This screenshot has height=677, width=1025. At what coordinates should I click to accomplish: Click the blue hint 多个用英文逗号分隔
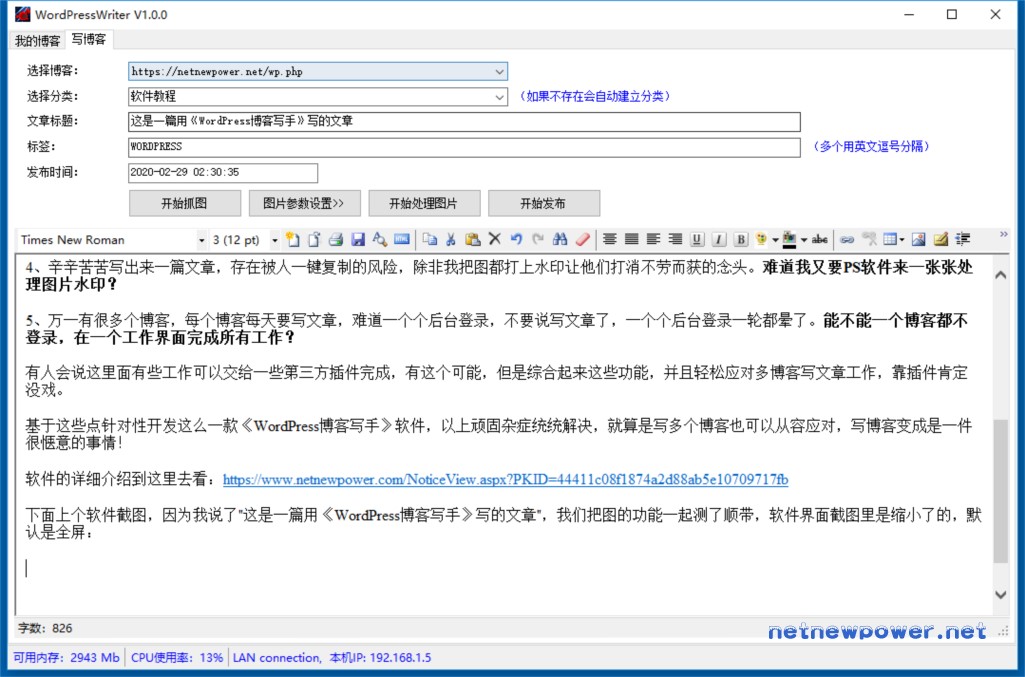click(x=871, y=146)
